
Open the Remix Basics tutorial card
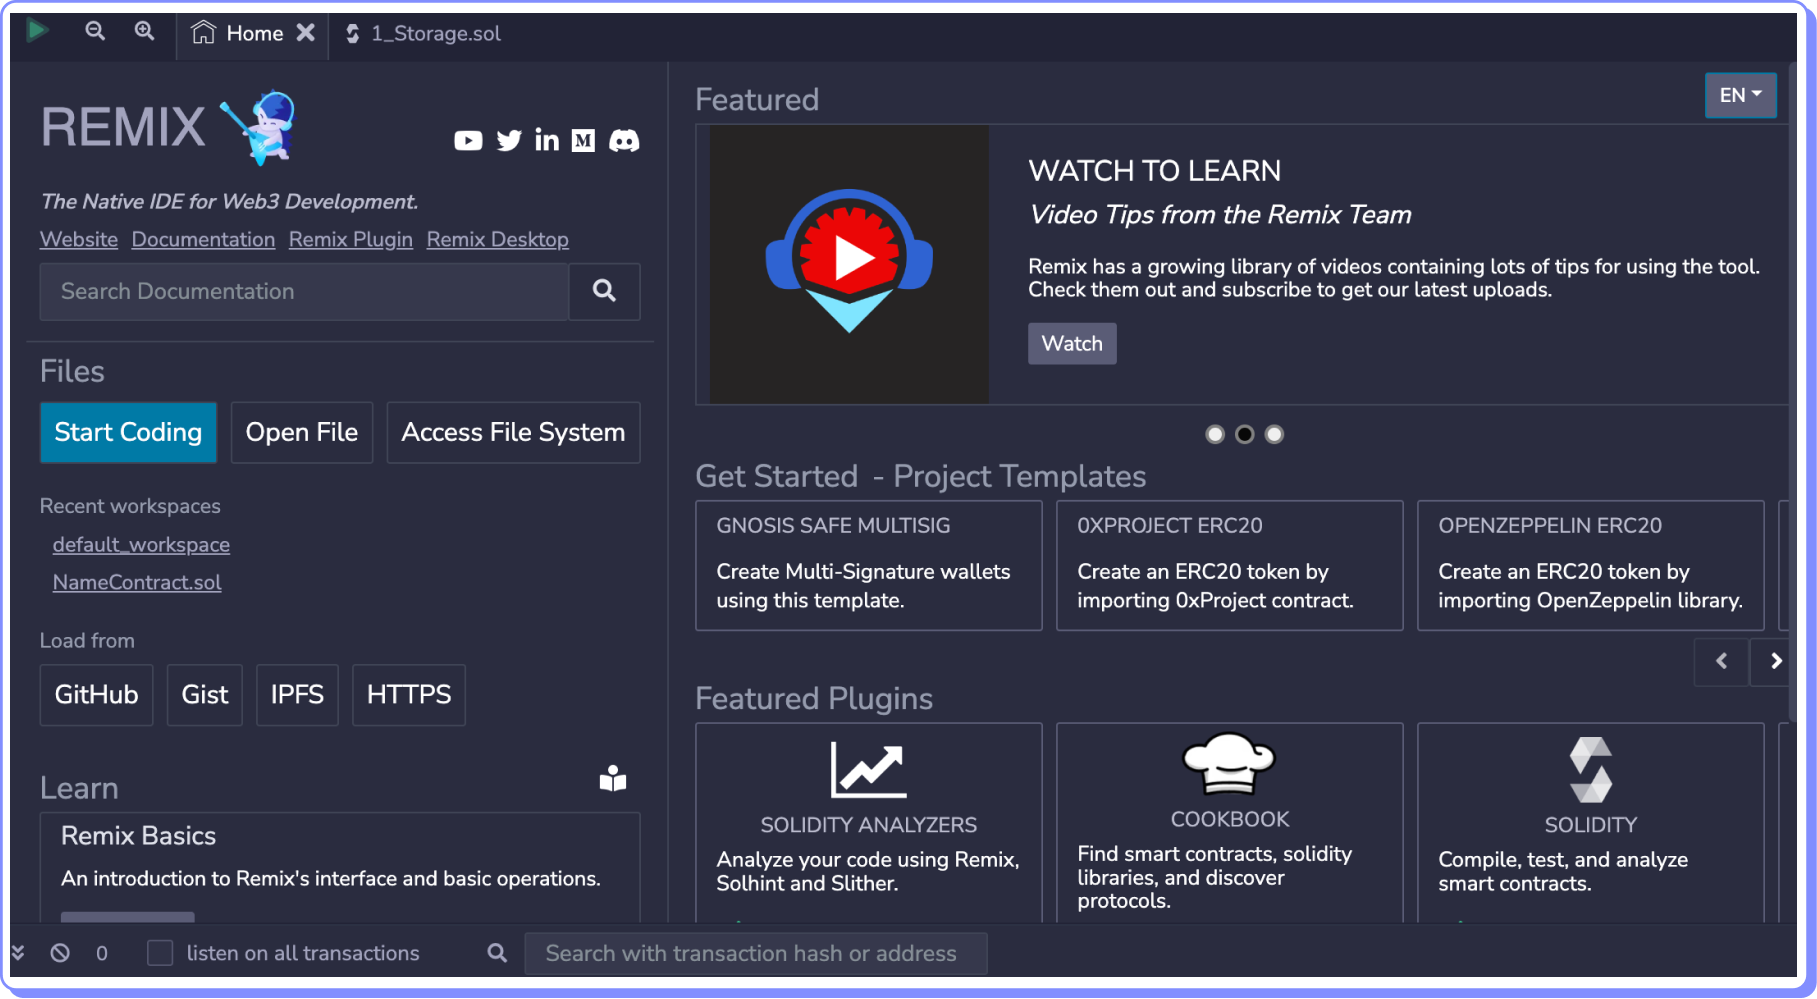(340, 867)
